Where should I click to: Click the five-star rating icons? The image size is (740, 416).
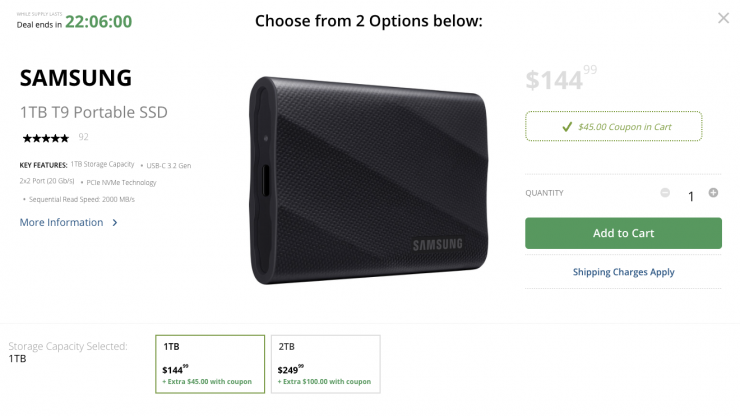pyautogui.click(x=45, y=137)
